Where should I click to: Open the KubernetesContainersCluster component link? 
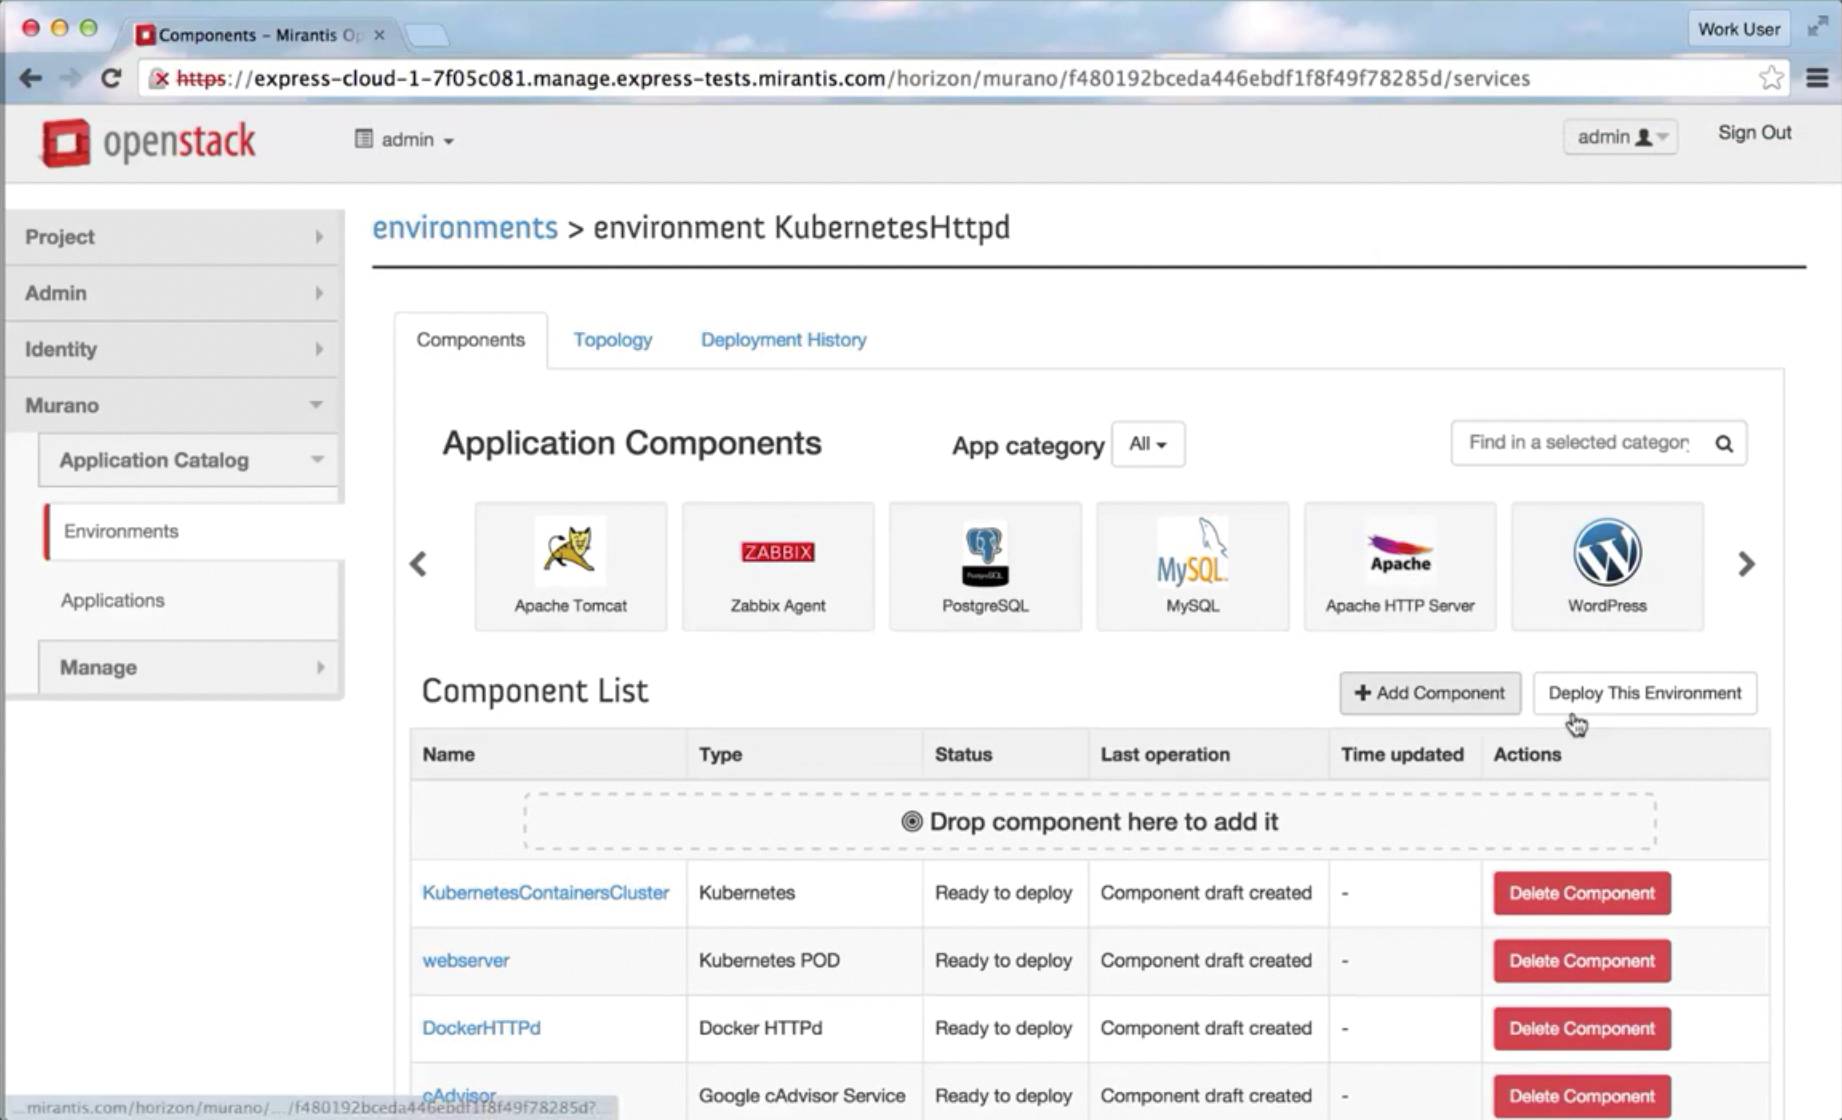[546, 893]
